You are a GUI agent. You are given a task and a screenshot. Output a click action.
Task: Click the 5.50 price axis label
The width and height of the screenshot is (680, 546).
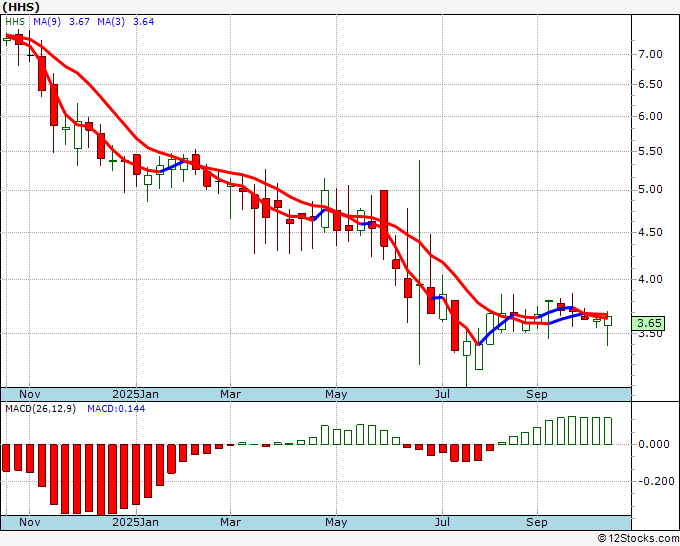pyautogui.click(x=650, y=151)
